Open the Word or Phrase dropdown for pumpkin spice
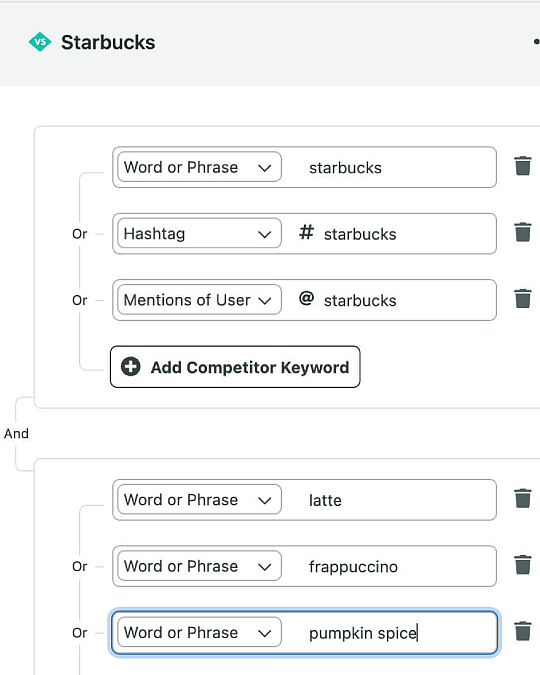This screenshot has width=540, height=675. (x=199, y=632)
